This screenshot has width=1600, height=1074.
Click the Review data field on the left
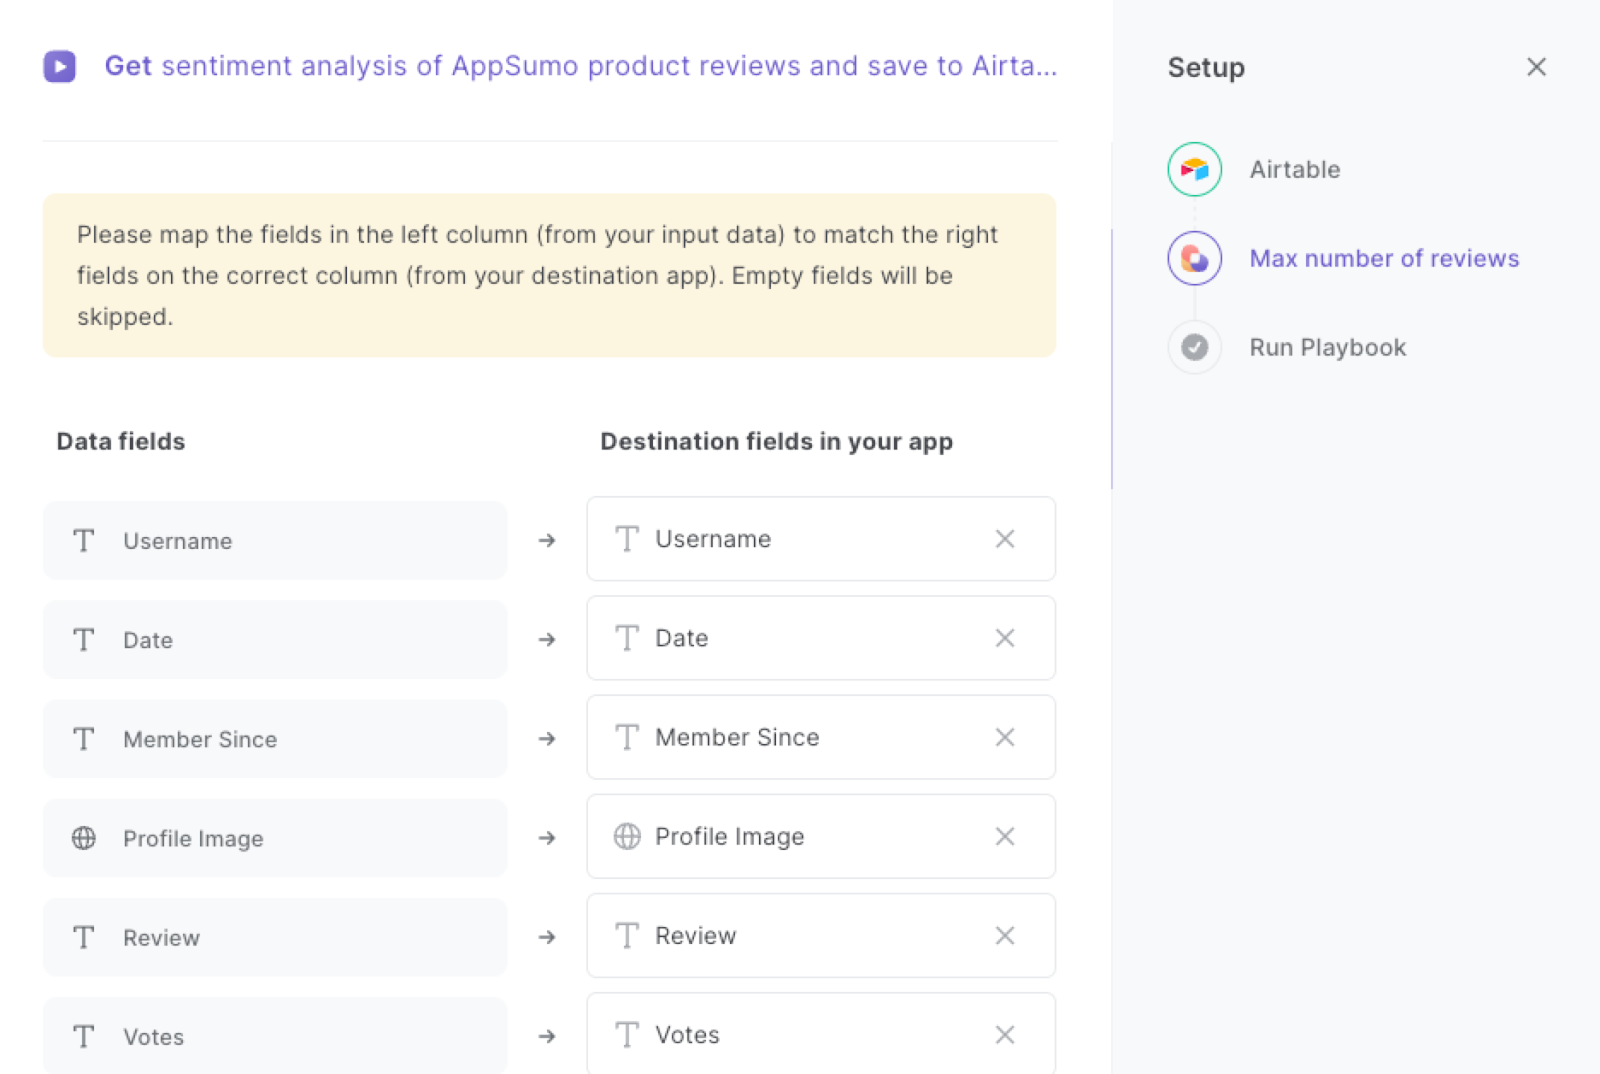(x=275, y=936)
